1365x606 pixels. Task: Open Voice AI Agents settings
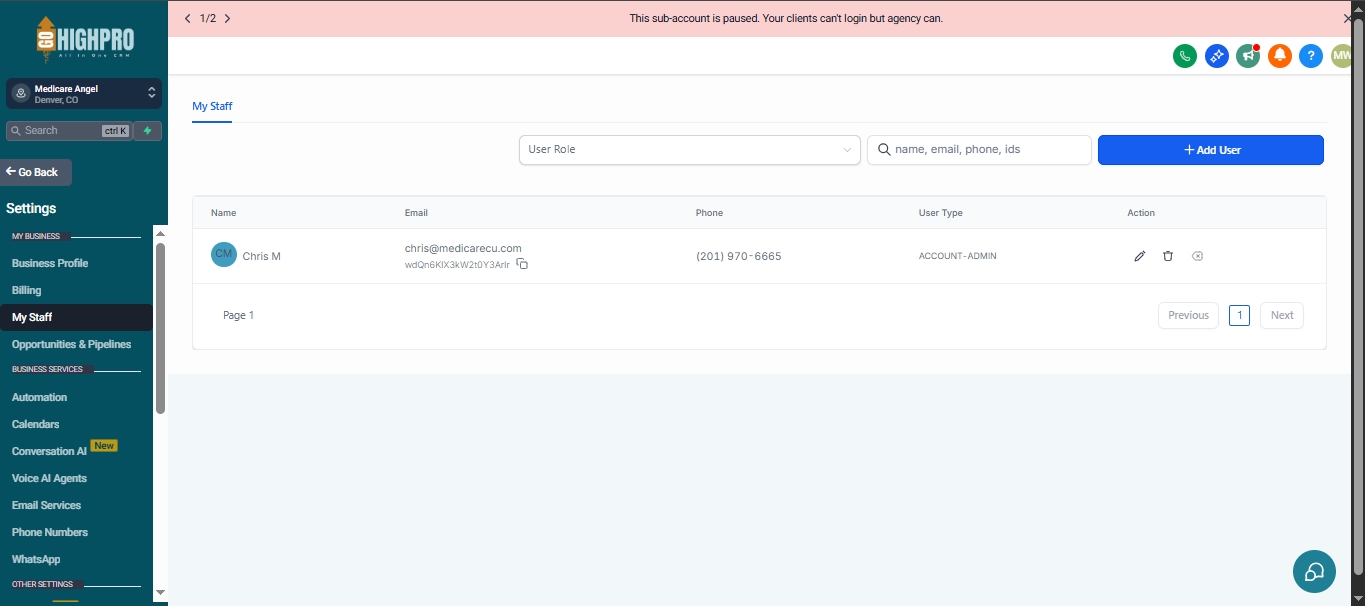tap(49, 478)
